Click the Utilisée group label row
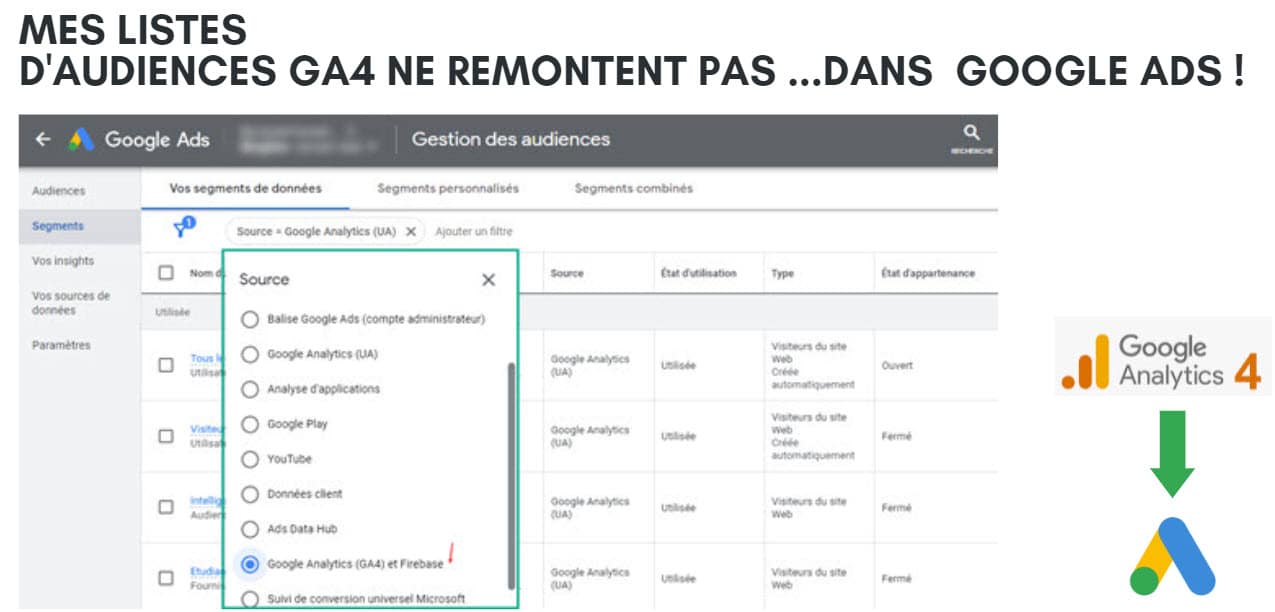 pyautogui.click(x=173, y=312)
